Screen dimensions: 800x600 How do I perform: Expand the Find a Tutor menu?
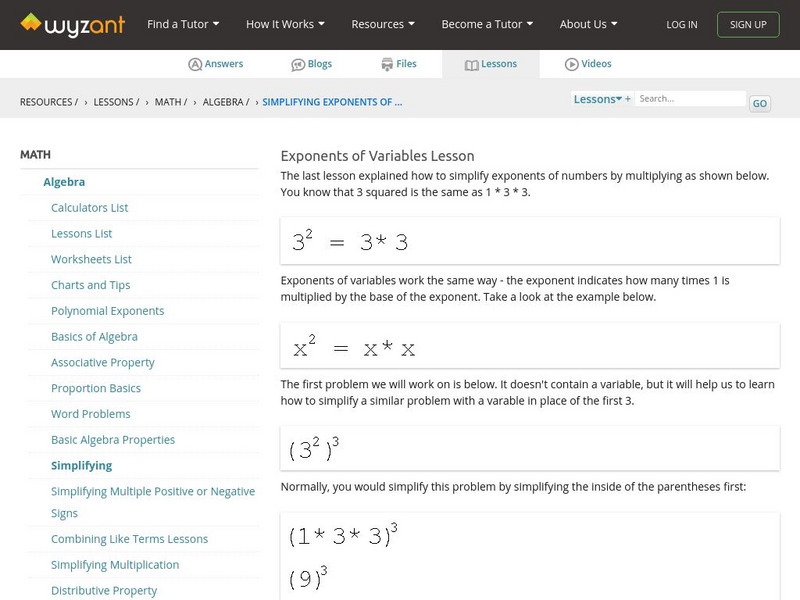183,24
